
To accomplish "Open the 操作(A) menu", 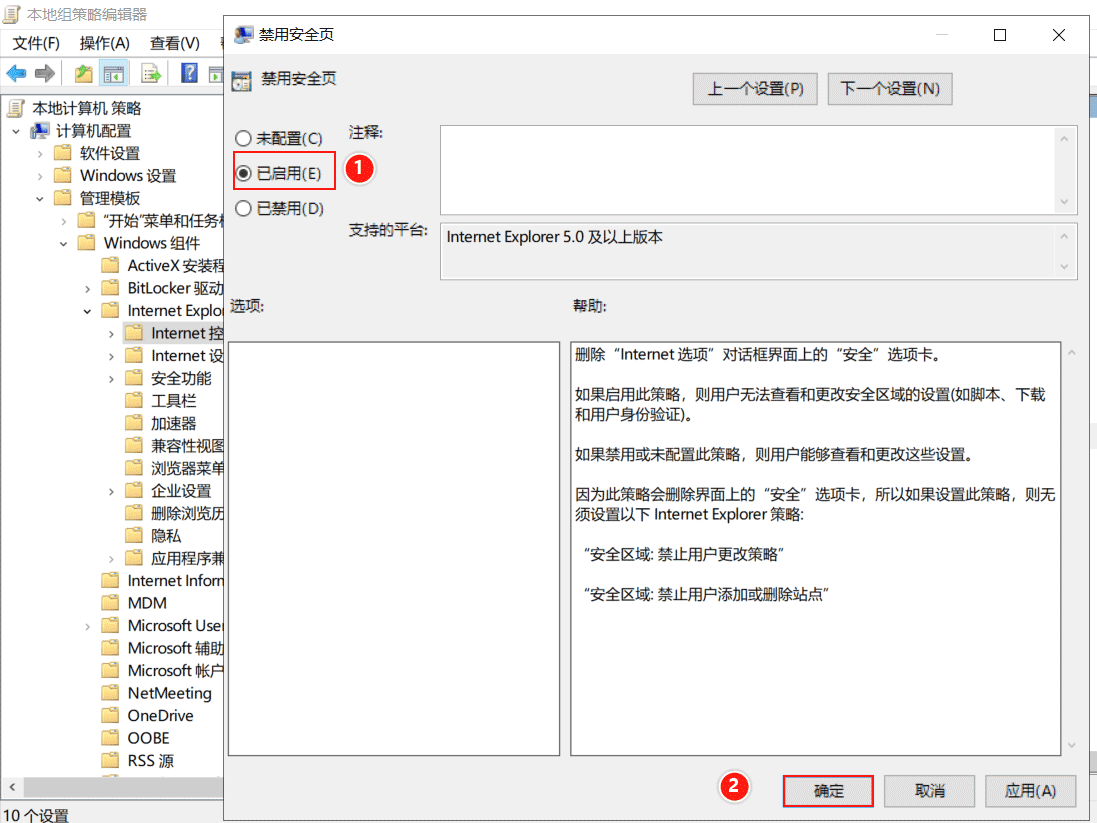I will [105, 43].
